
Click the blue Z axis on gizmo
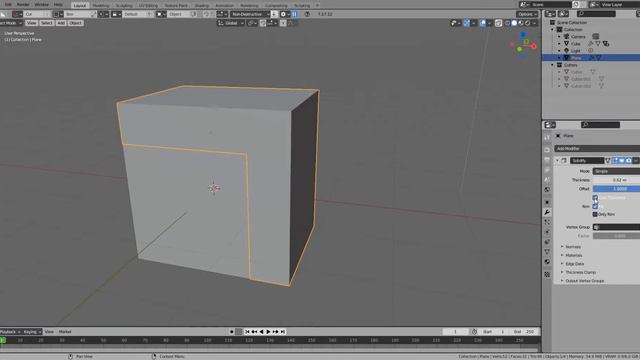pyautogui.click(x=523, y=35)
